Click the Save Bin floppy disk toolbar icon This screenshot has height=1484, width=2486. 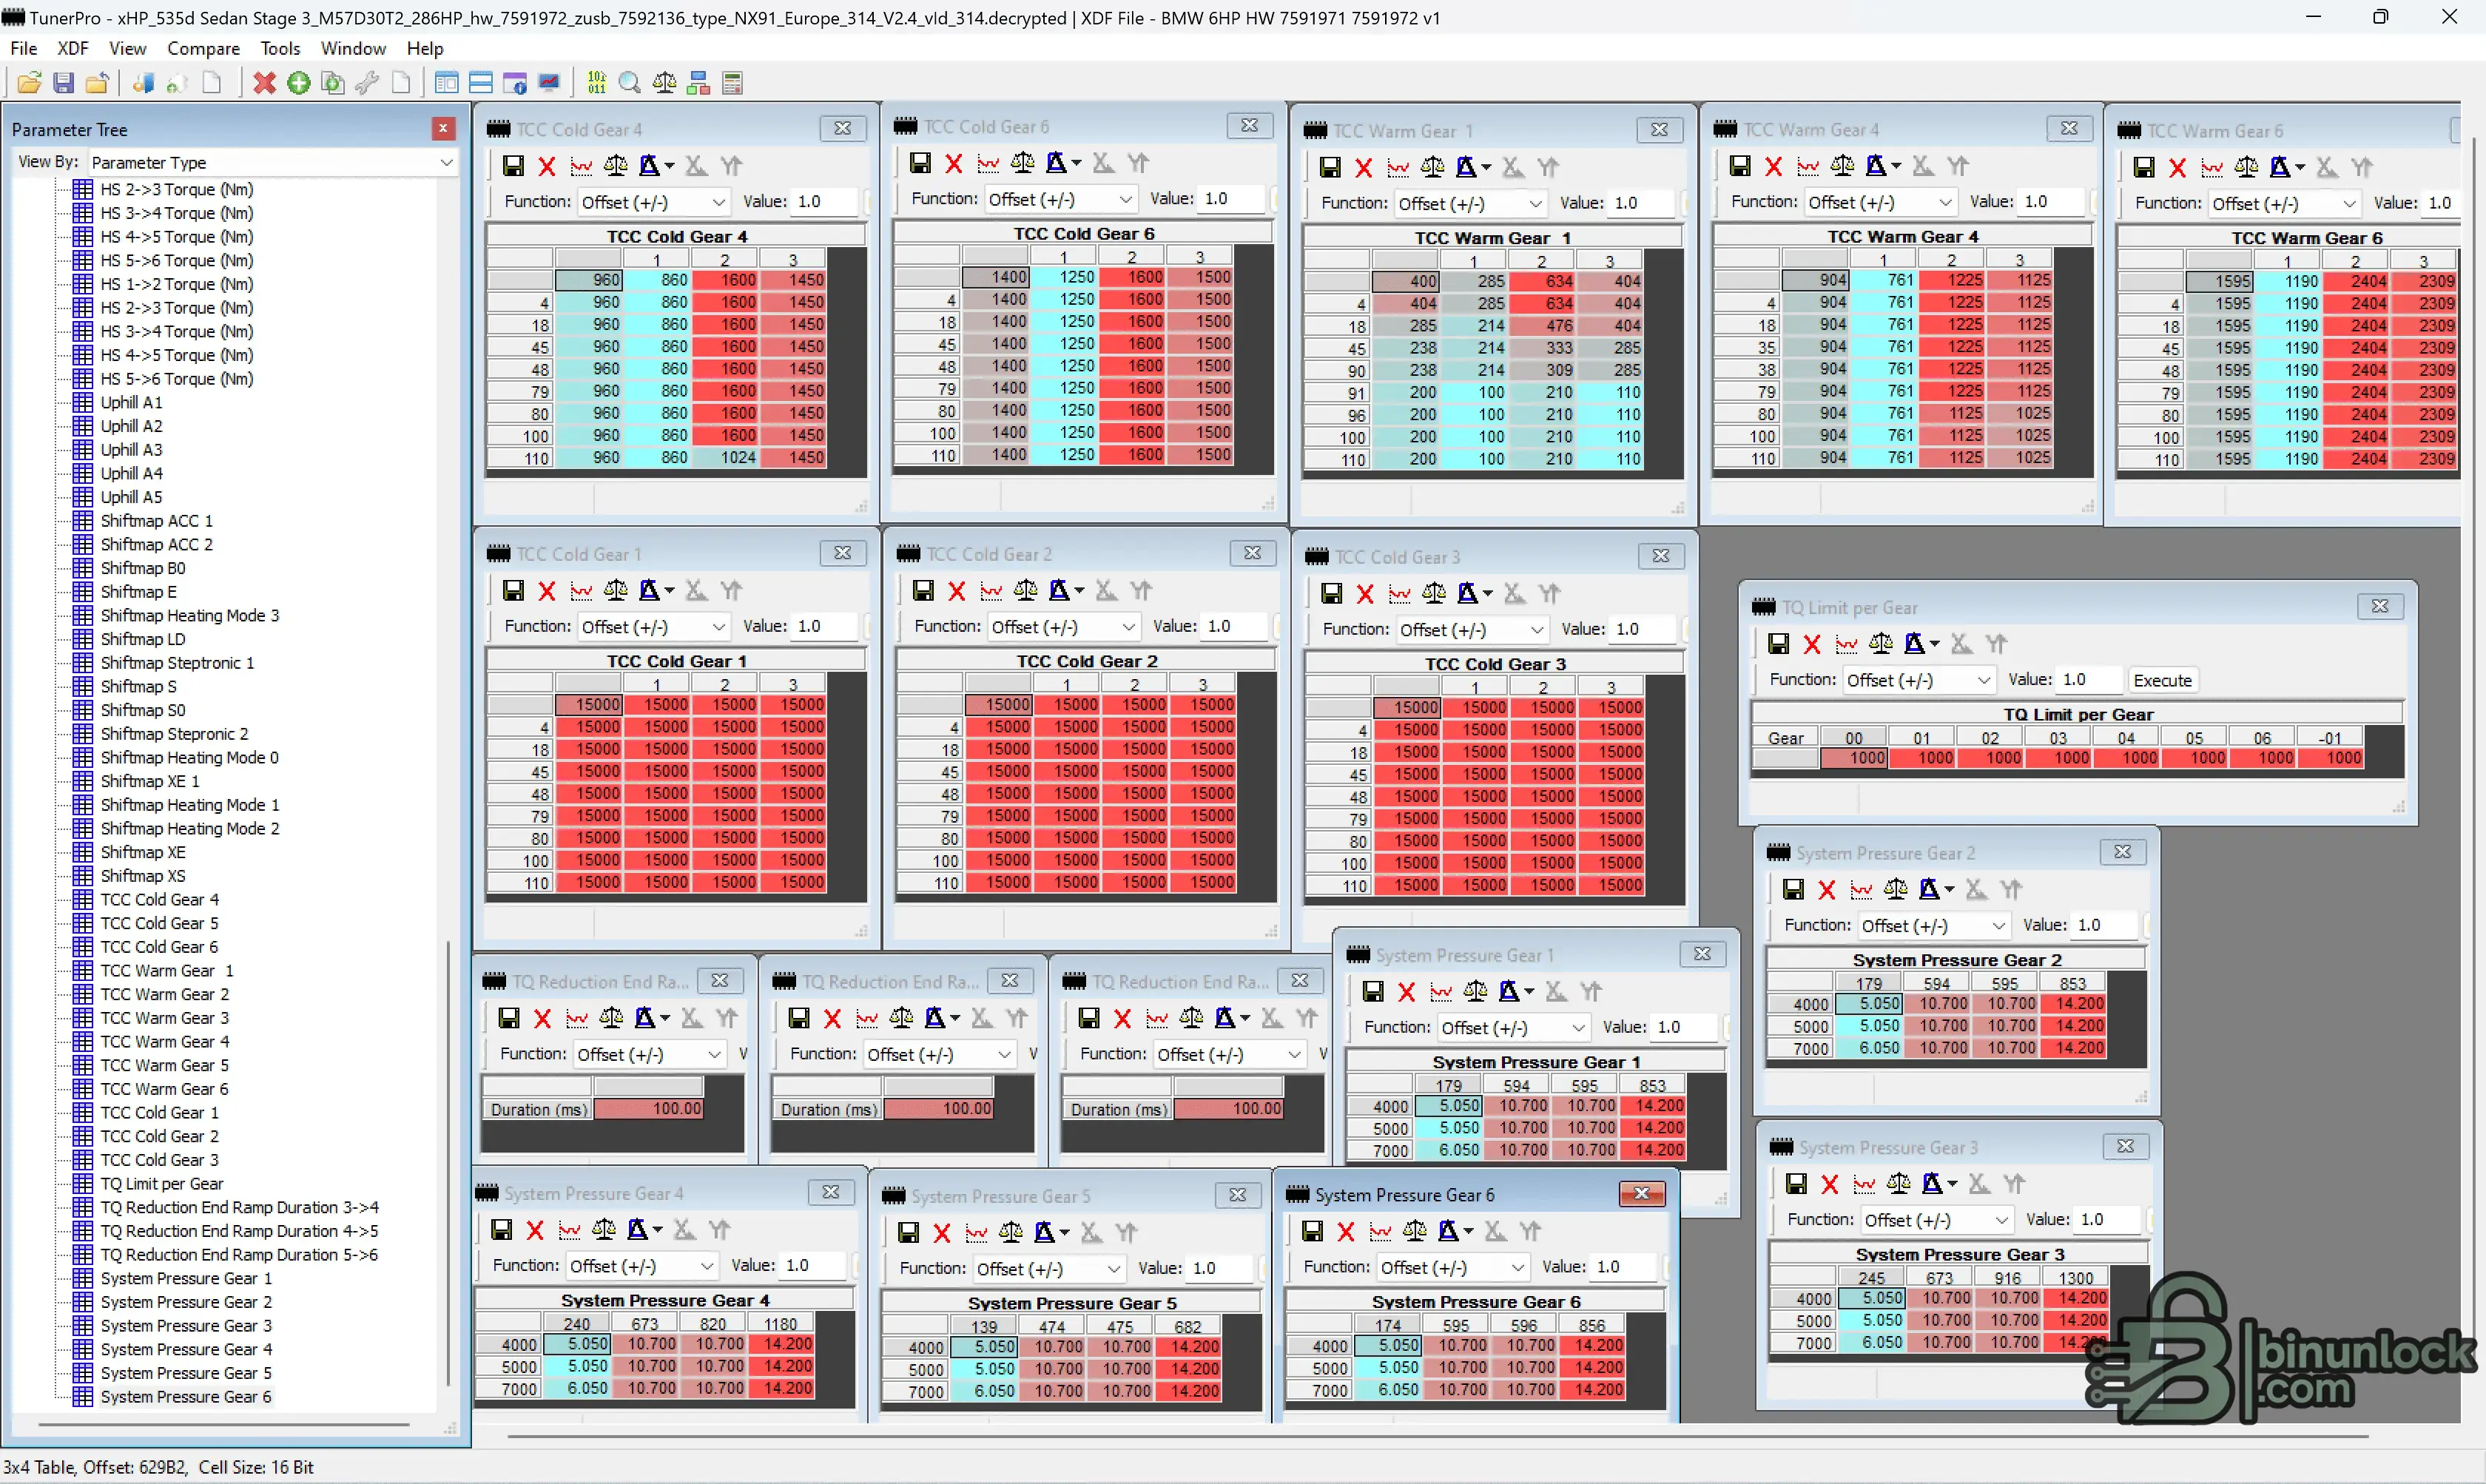pyautogui.click(x=63, y=83)
